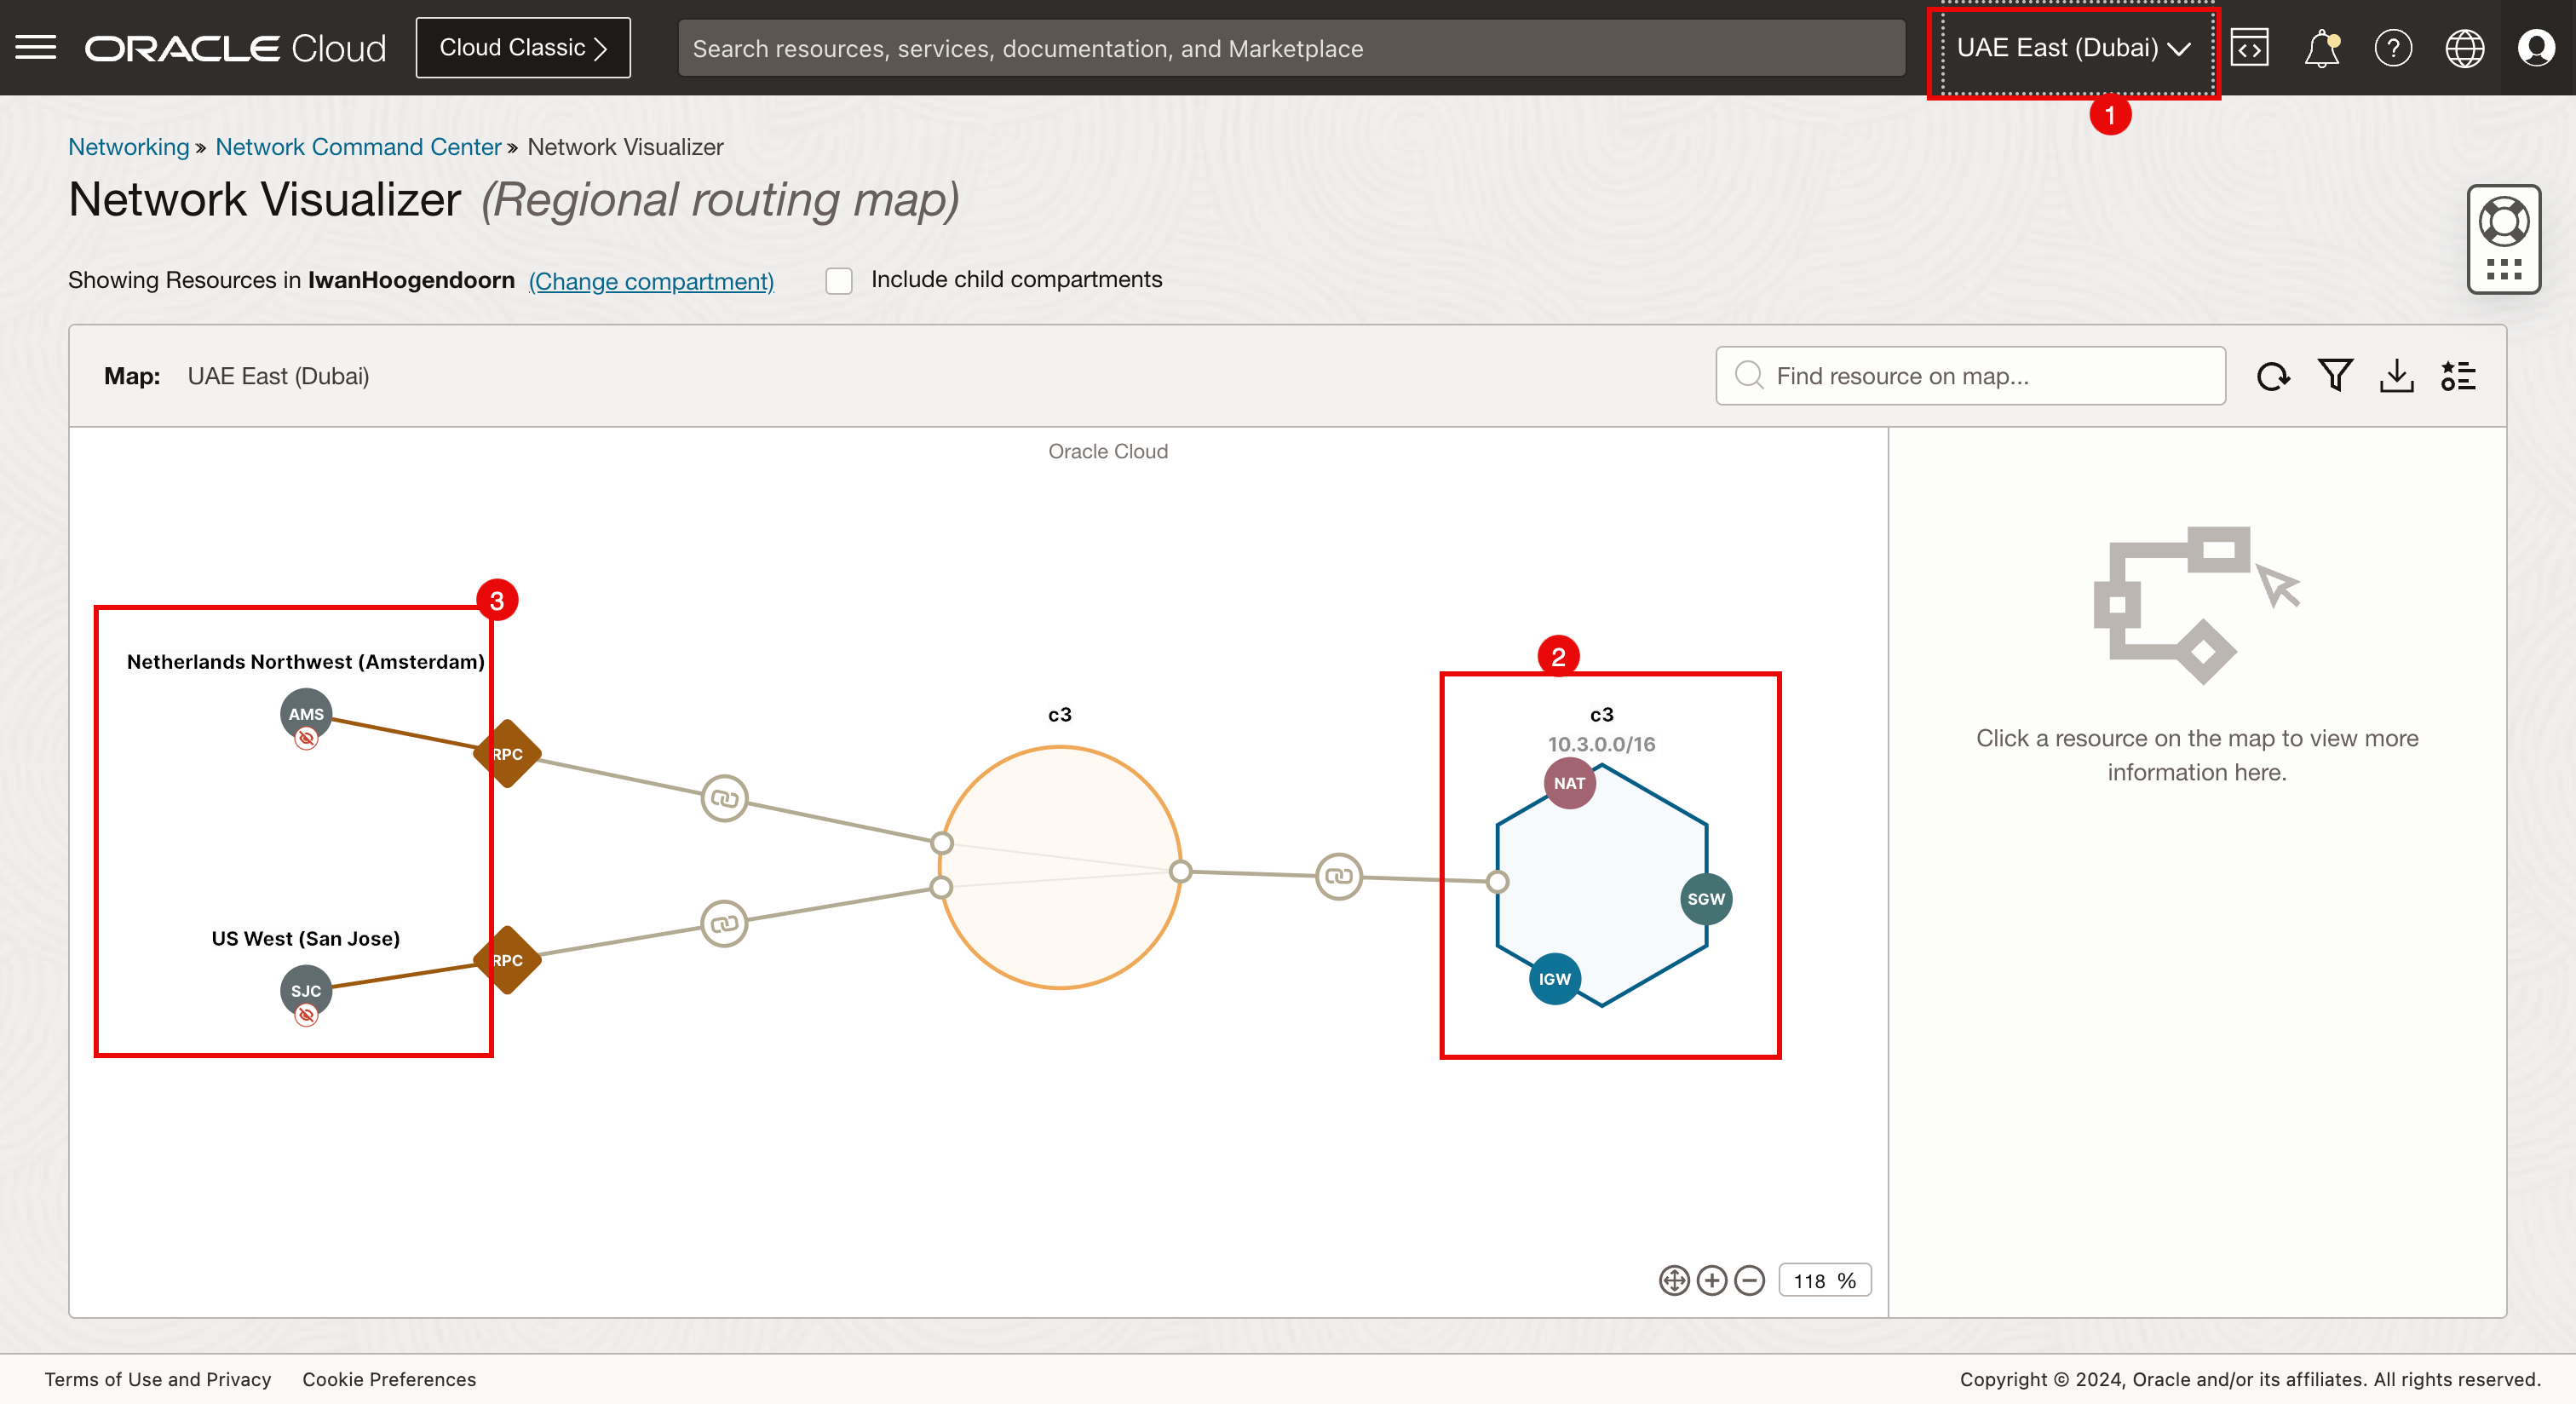Toggle hidden-eye icon under SJC node
The height and width of the screenshot is (1404, 2576).
click(306, 1016)
